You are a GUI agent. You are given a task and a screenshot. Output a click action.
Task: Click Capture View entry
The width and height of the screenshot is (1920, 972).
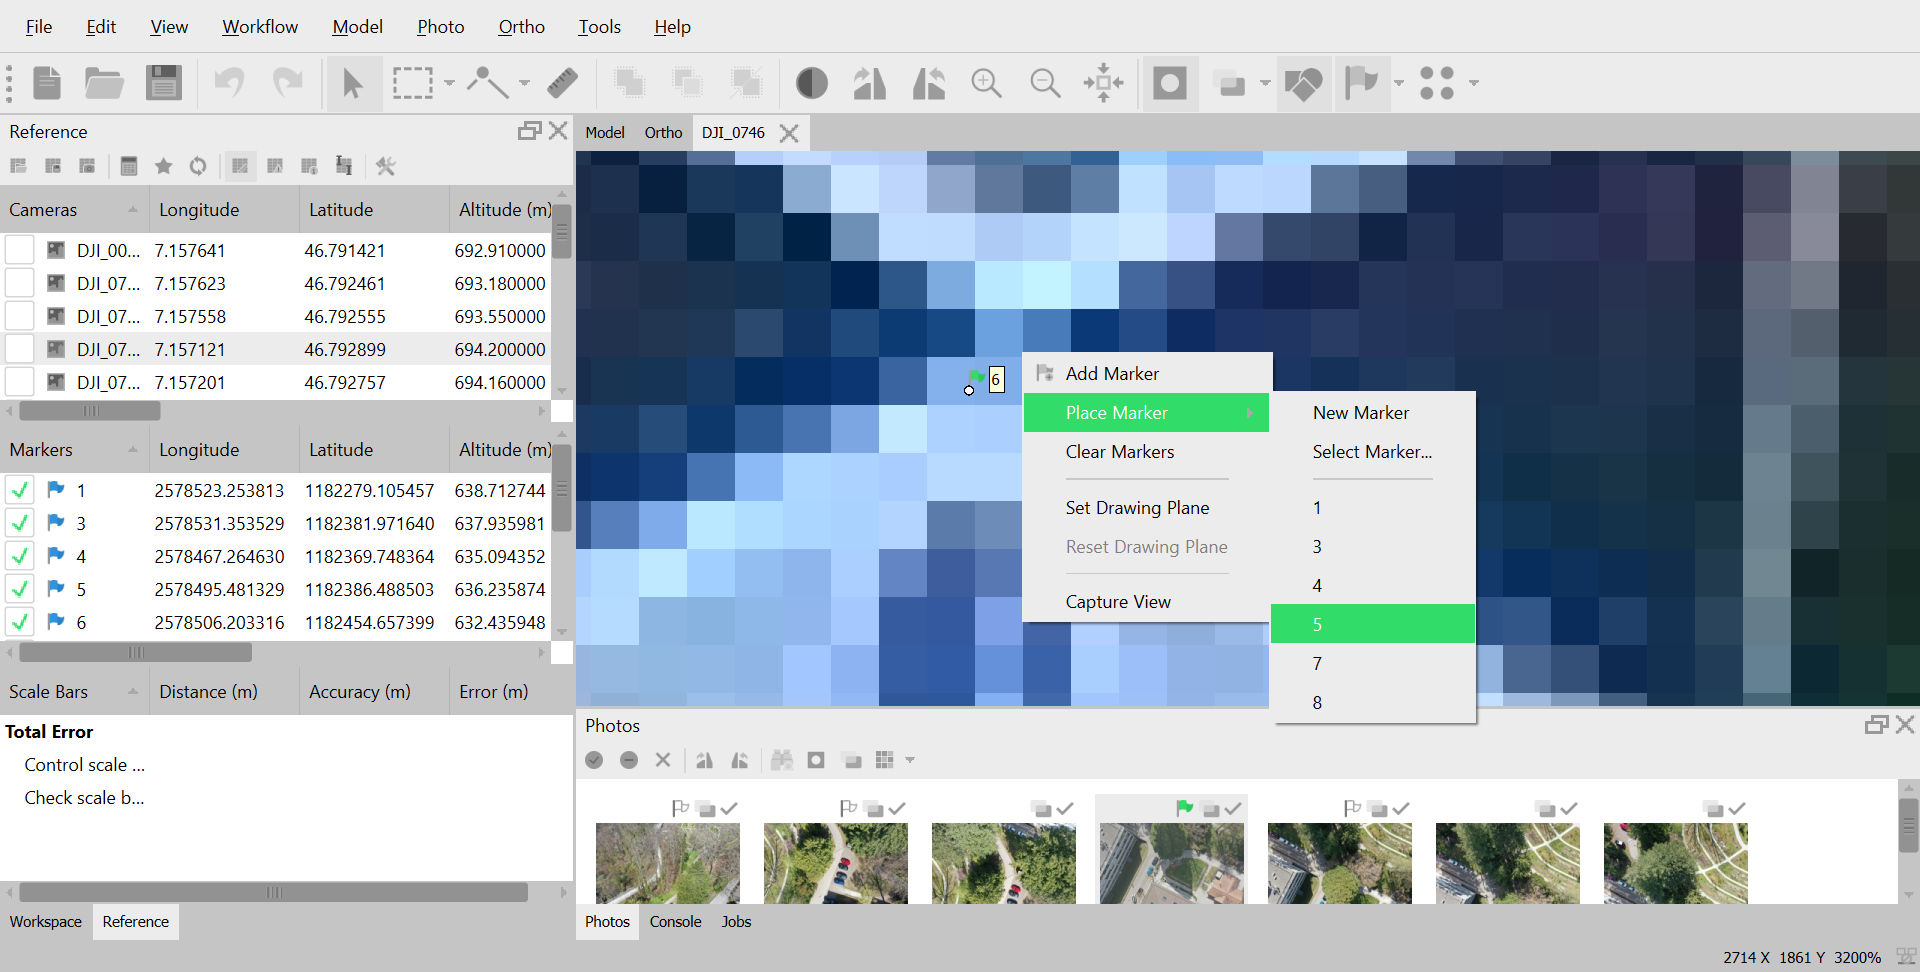coord(1147,602)
